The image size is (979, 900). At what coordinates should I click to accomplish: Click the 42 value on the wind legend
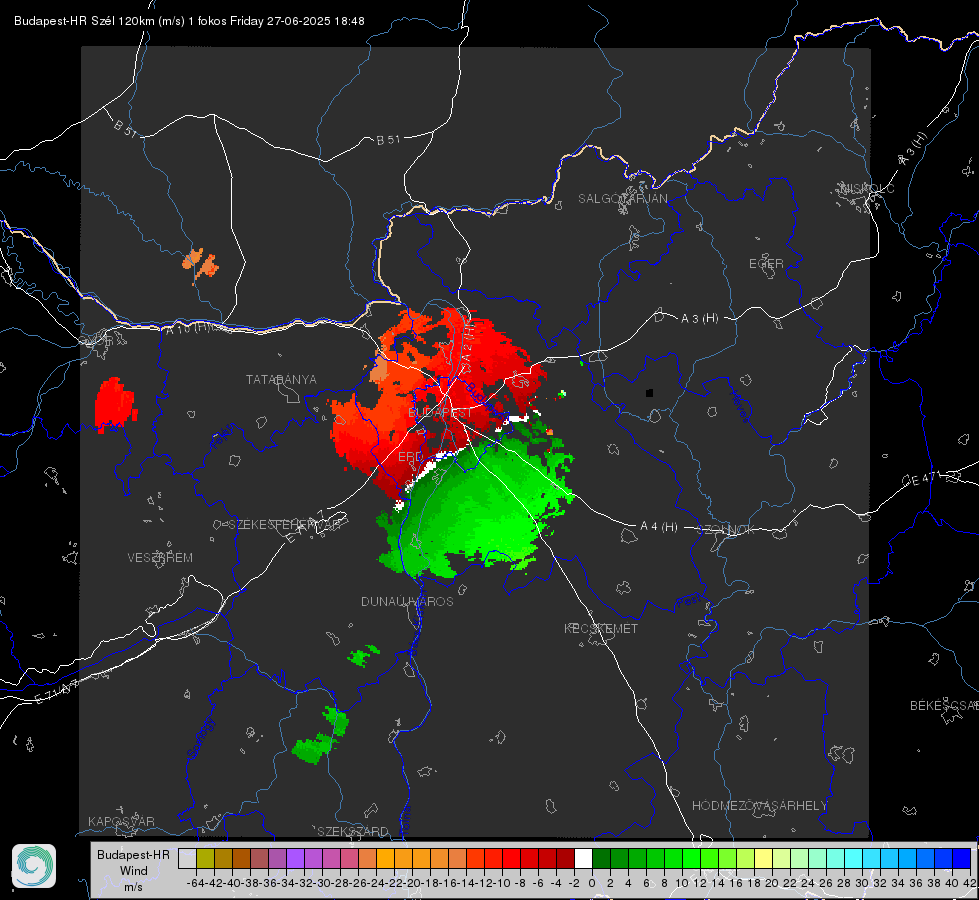(969, 883)
